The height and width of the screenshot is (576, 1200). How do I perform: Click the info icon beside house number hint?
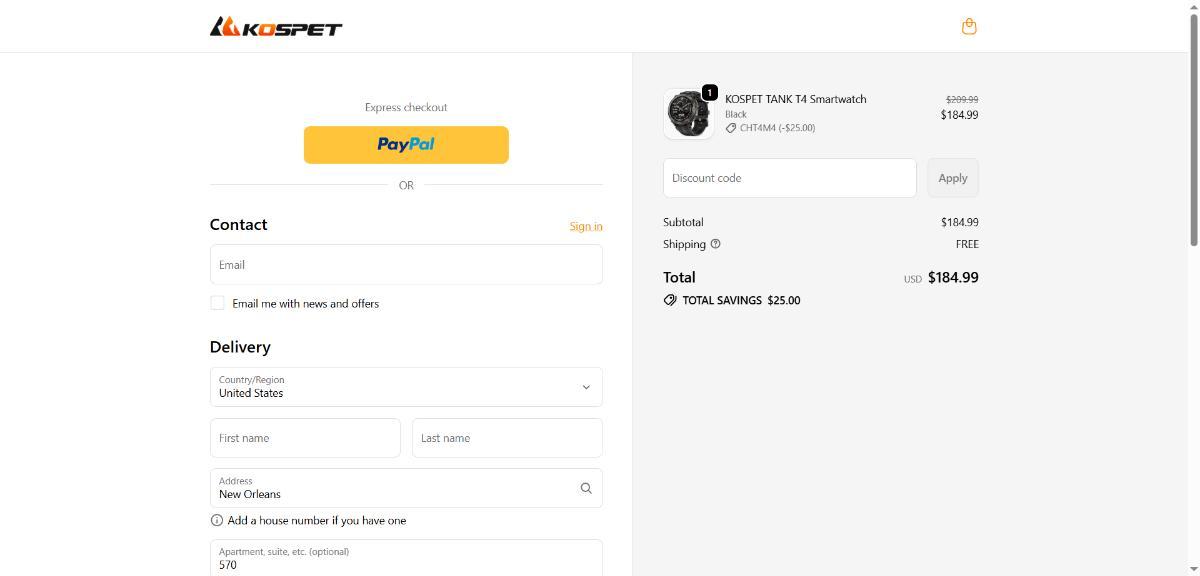pyautogui.click(x=217, y=520)
